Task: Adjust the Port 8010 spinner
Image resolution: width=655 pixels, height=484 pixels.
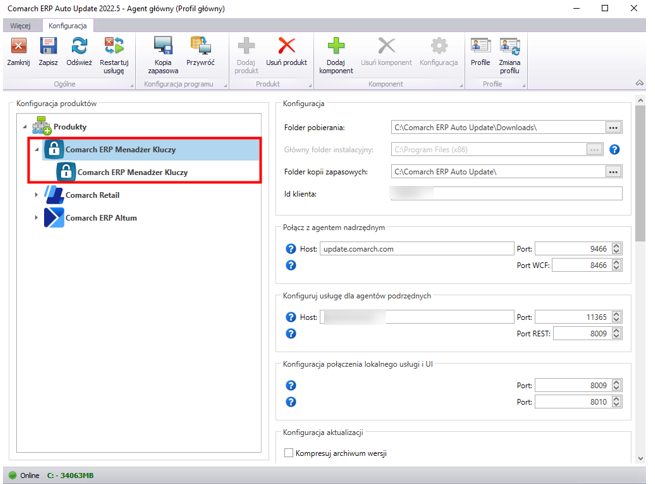Action: coord(617,402)
